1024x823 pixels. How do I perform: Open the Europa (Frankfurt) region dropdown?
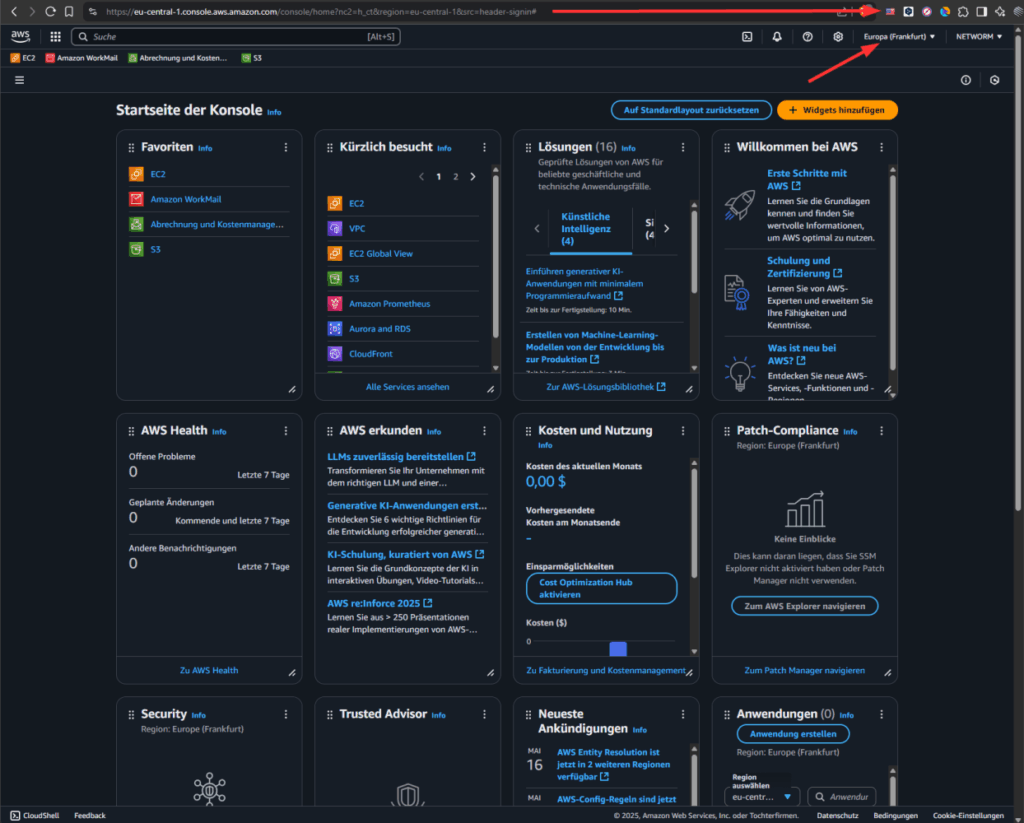coord(899,37)
